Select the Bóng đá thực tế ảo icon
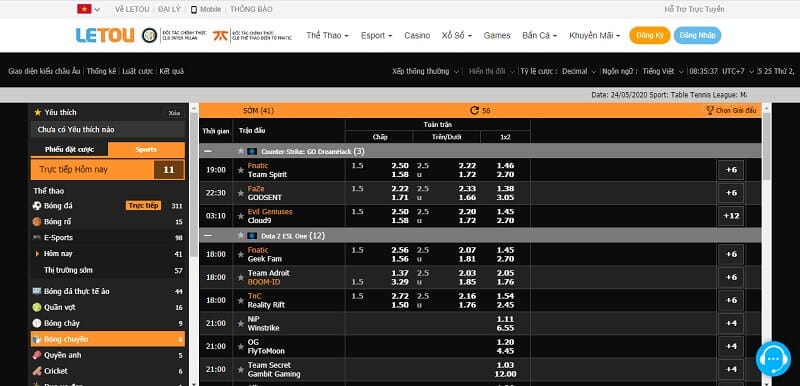Screen dimensions: 800x386 pyautogui.click(x=37, y=291)
